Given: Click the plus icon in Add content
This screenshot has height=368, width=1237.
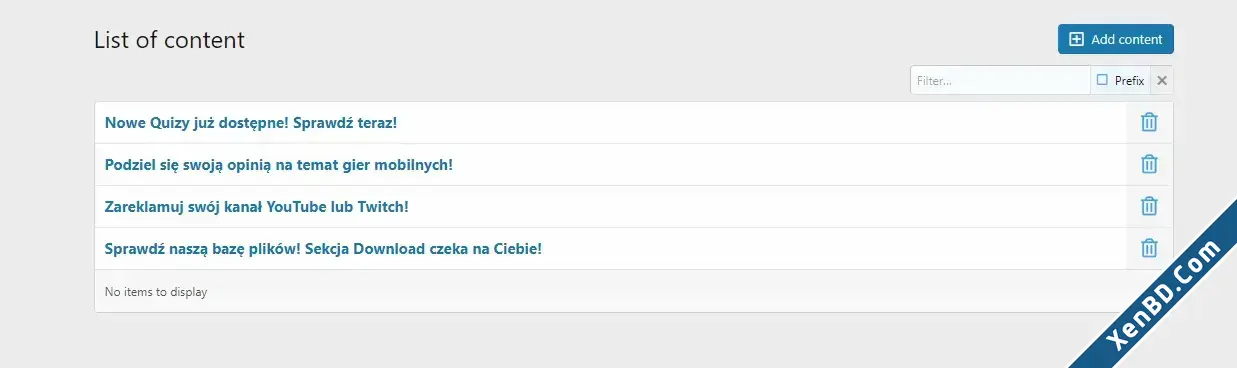Looking at the screenshot, I should (1076, 39).
